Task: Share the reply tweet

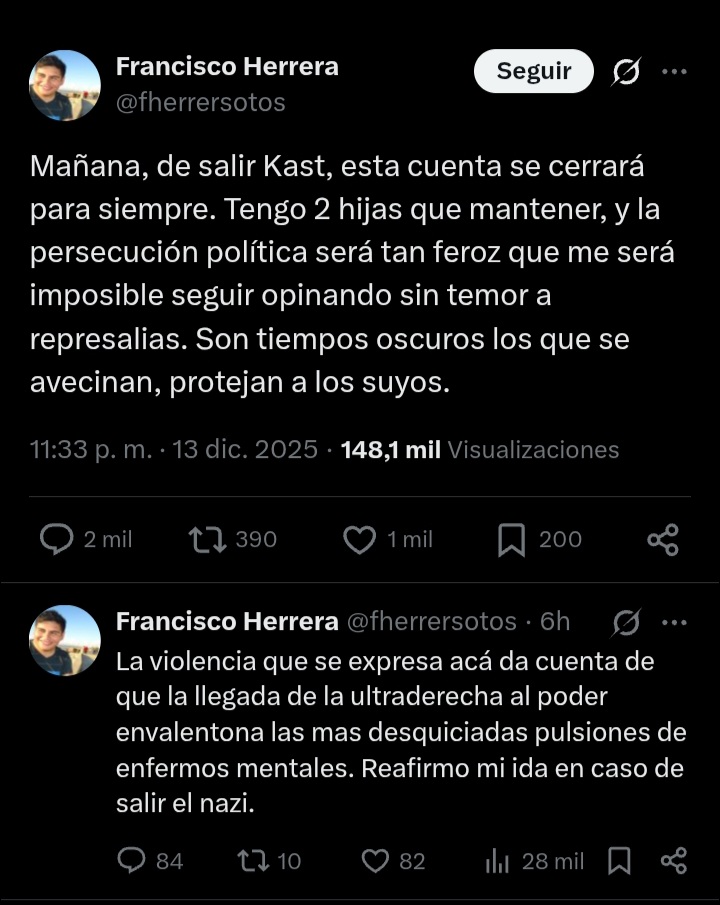Action: 674,860
